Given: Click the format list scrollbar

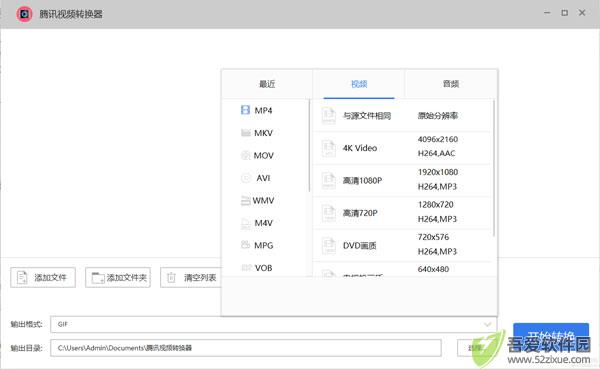Looking at the screenshot, I should (x=309, y=146).
